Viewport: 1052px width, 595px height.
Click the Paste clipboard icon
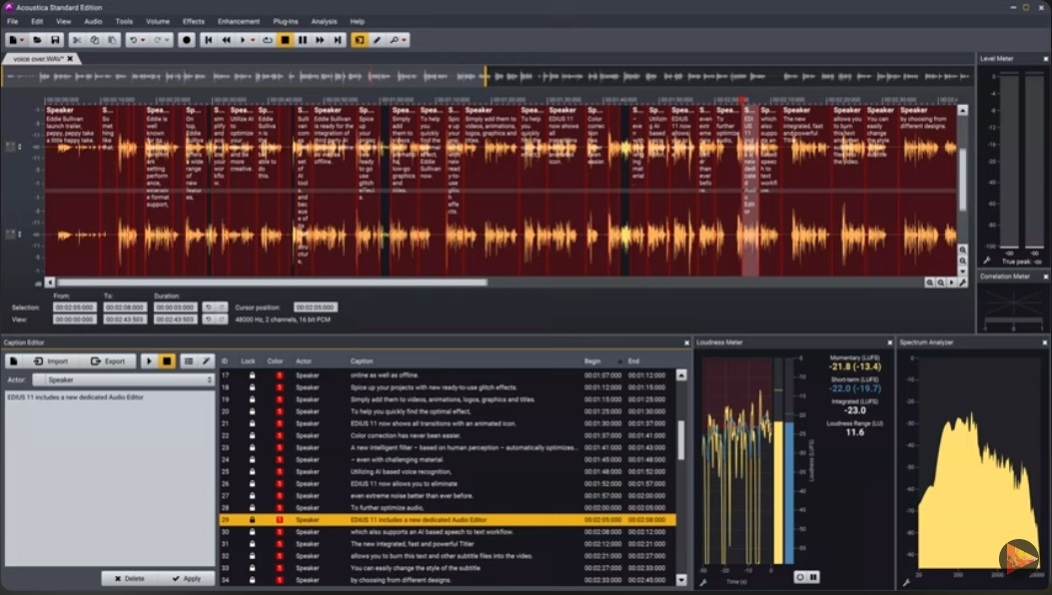click(x=112, y=40)
